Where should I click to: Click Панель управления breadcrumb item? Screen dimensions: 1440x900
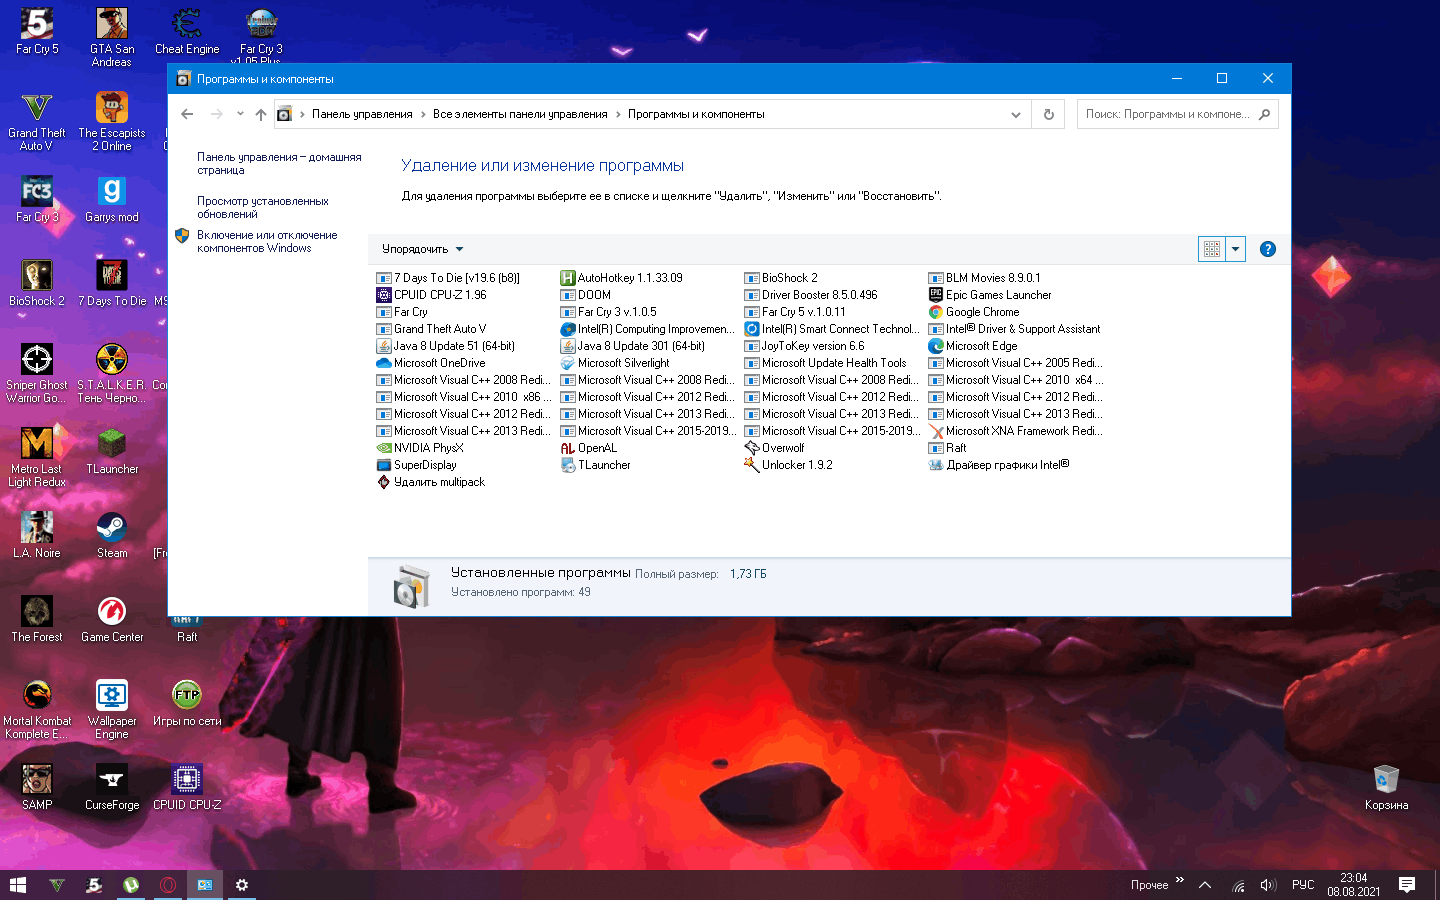(x=362, y=114)
